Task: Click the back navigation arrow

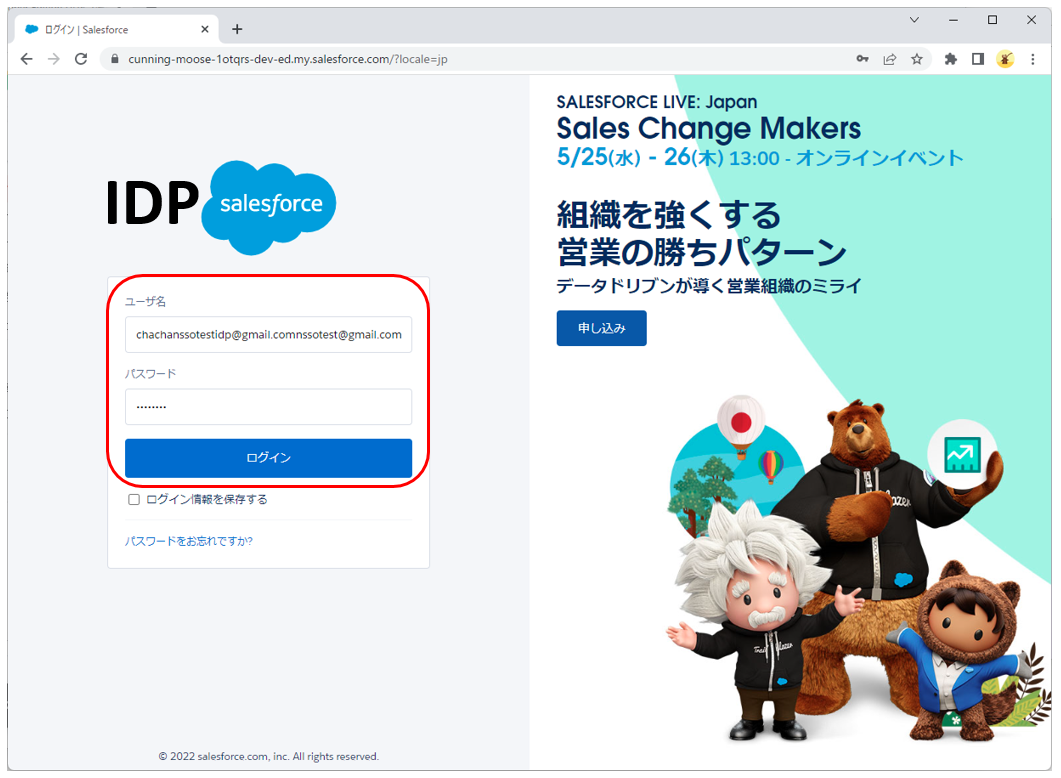Action: point(26,59)
